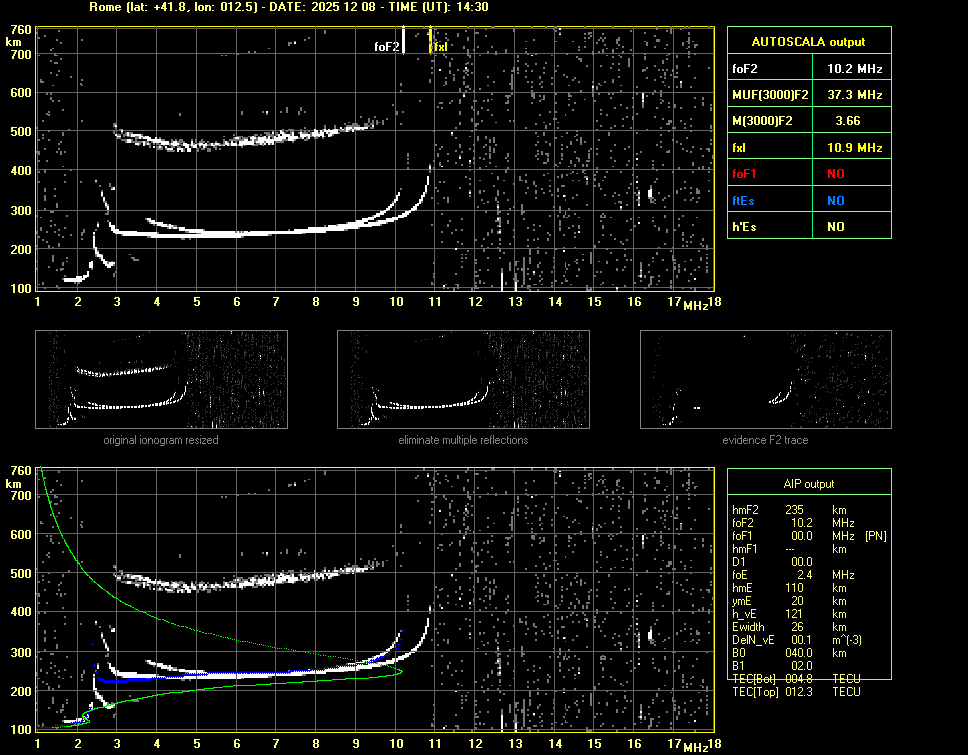
Task: Click the M(3000)F2 value 3.66
Action: (848, 121)
